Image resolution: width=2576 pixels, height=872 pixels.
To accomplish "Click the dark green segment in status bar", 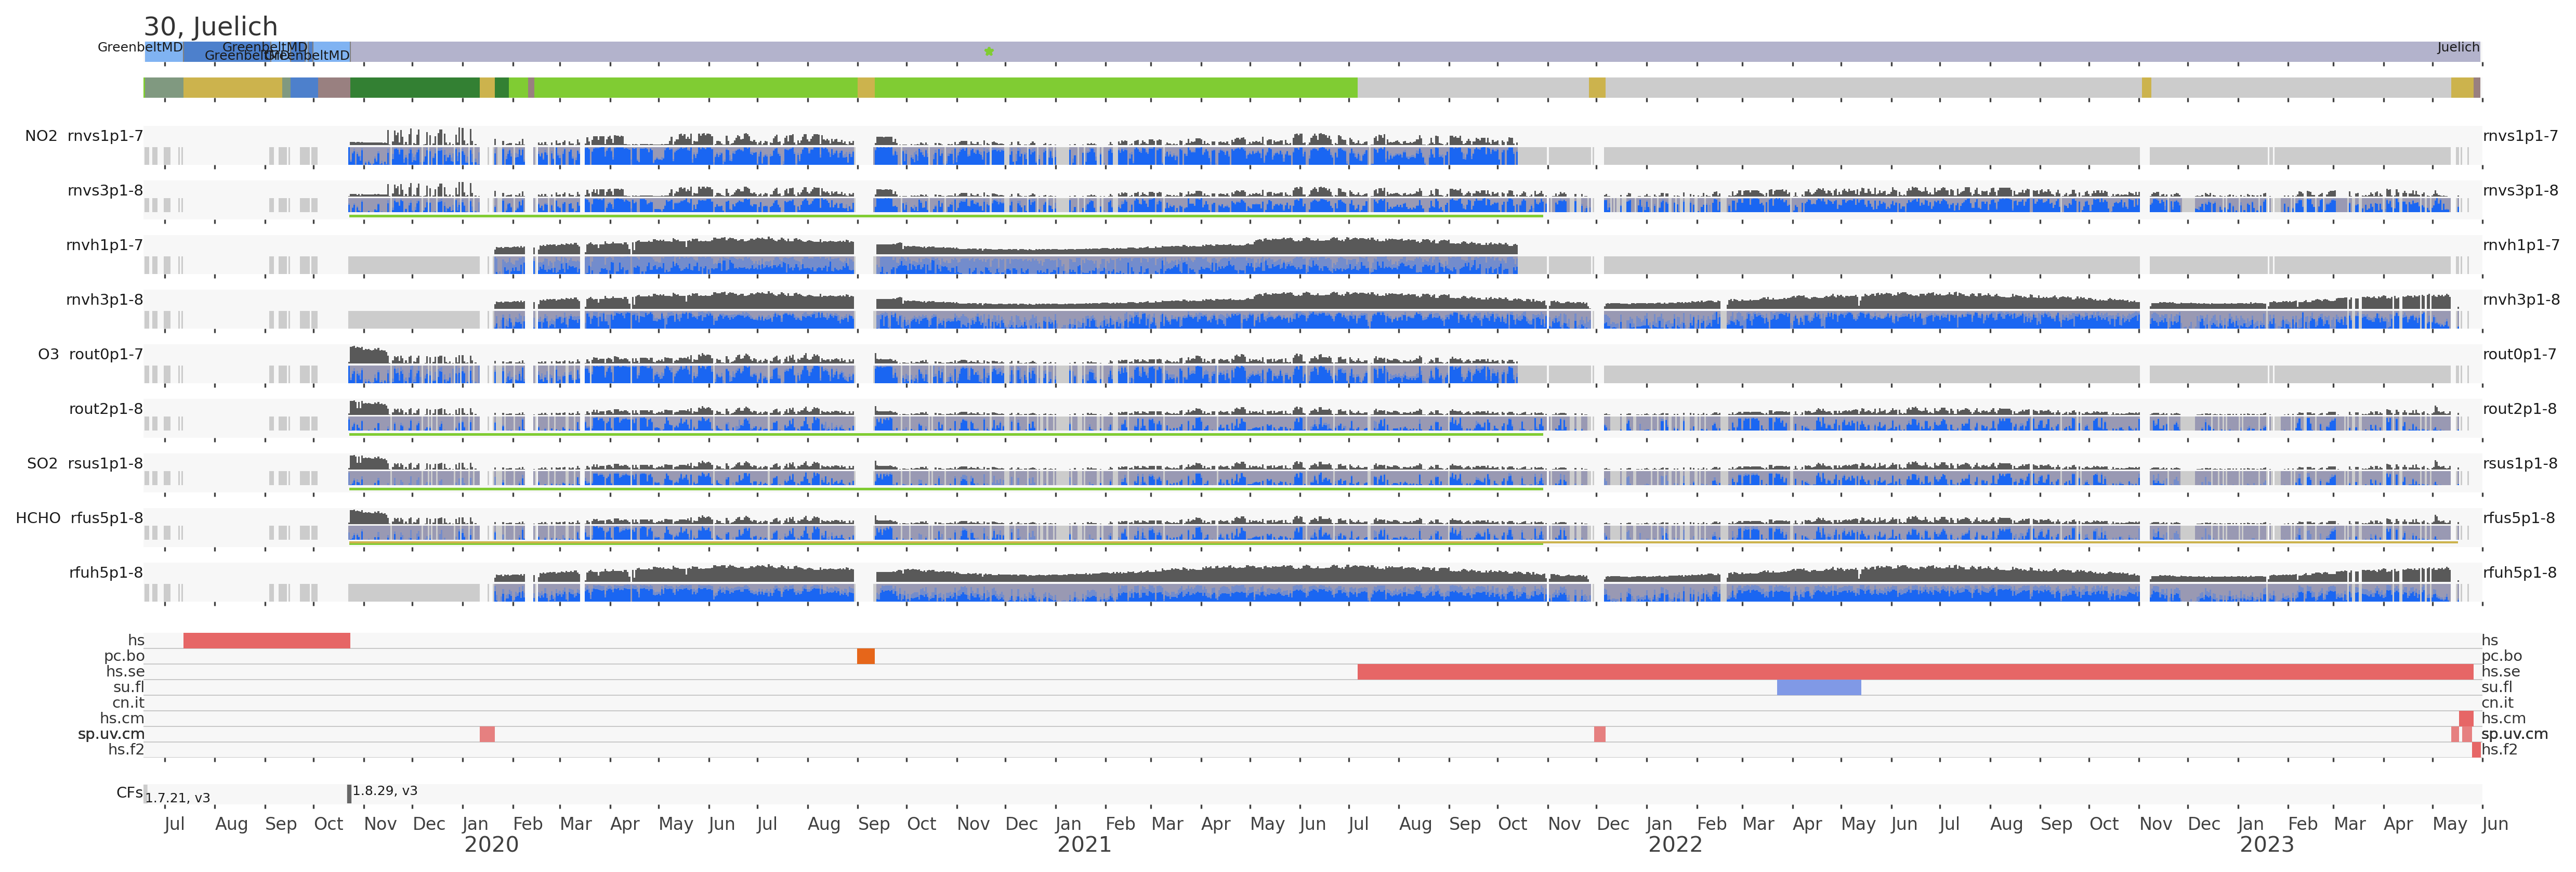I will [x=414, y=88].
